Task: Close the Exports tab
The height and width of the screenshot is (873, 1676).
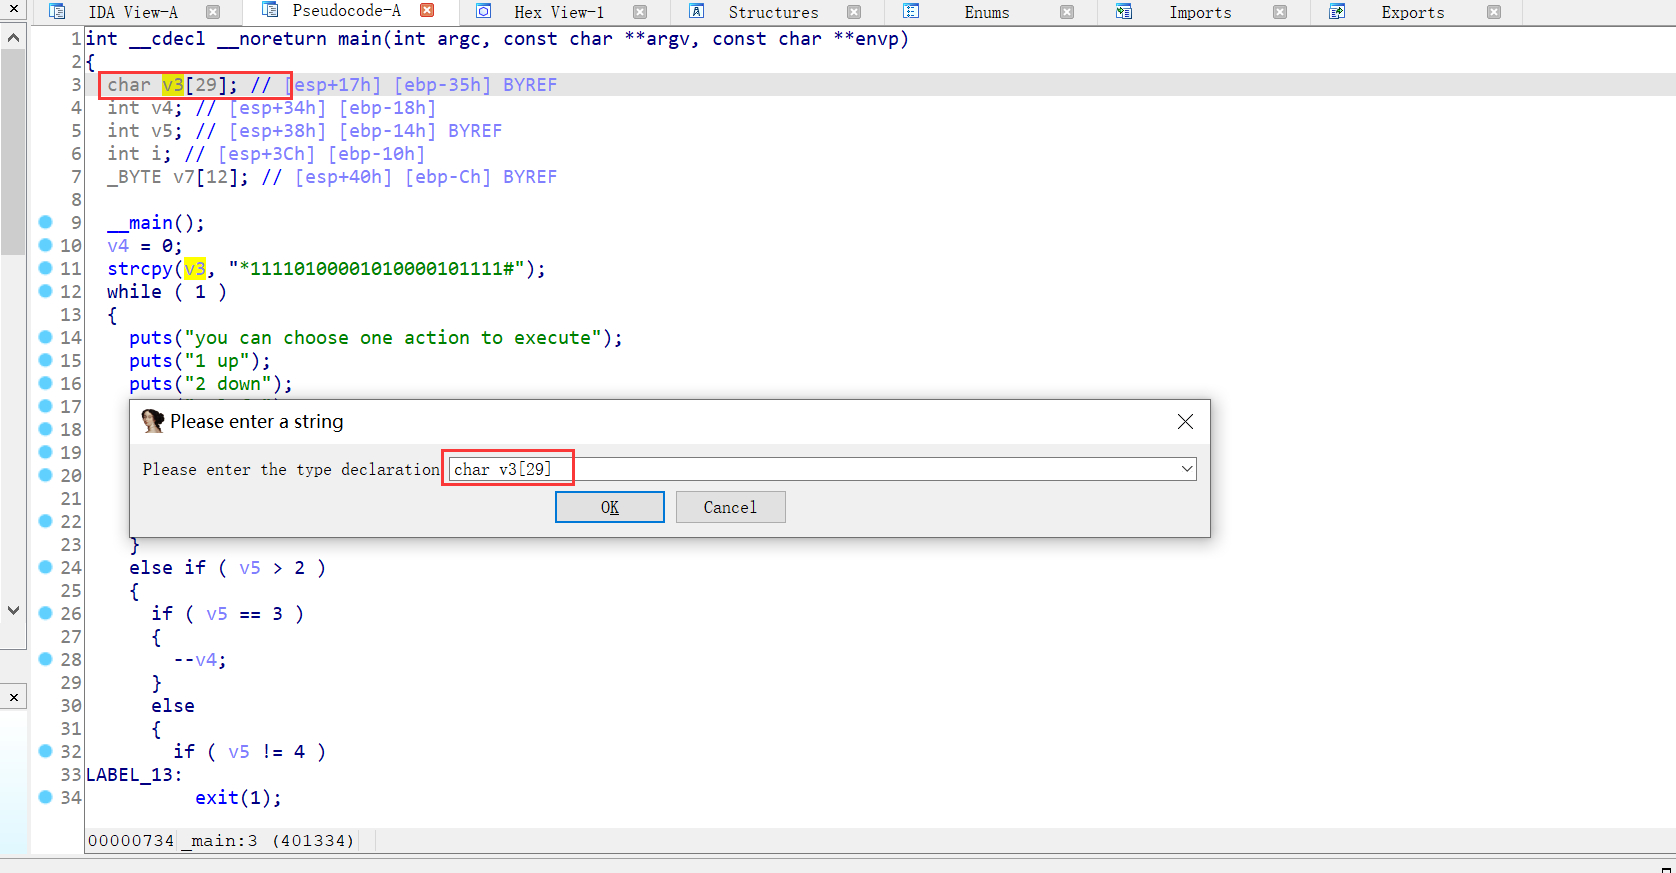Action: pyautogui.click(x=1494, y=13)
